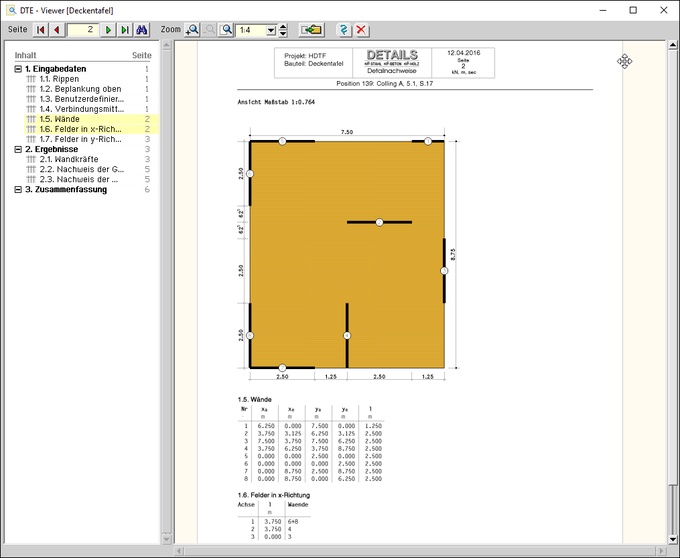Open search with the binoculars icon
Image resolution: width=680 pixels, height=558 pixels.
pos(142,30)
